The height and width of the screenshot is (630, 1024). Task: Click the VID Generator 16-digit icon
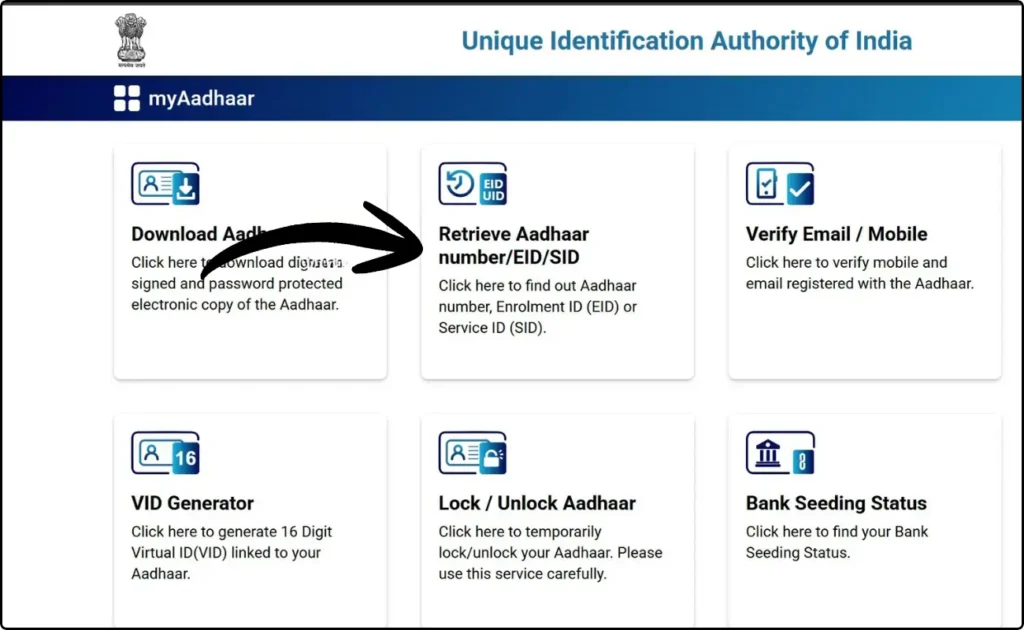coord(165,453)
